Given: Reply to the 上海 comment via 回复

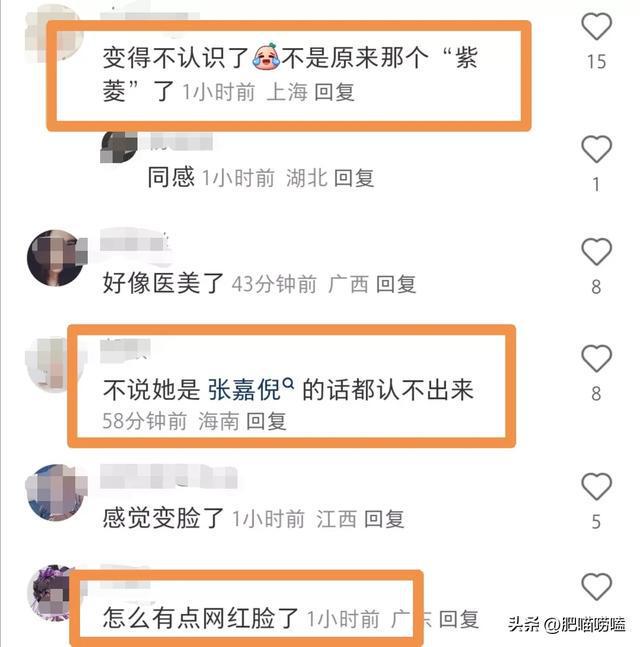Looking at the screenshot, I should coord(334,92).
